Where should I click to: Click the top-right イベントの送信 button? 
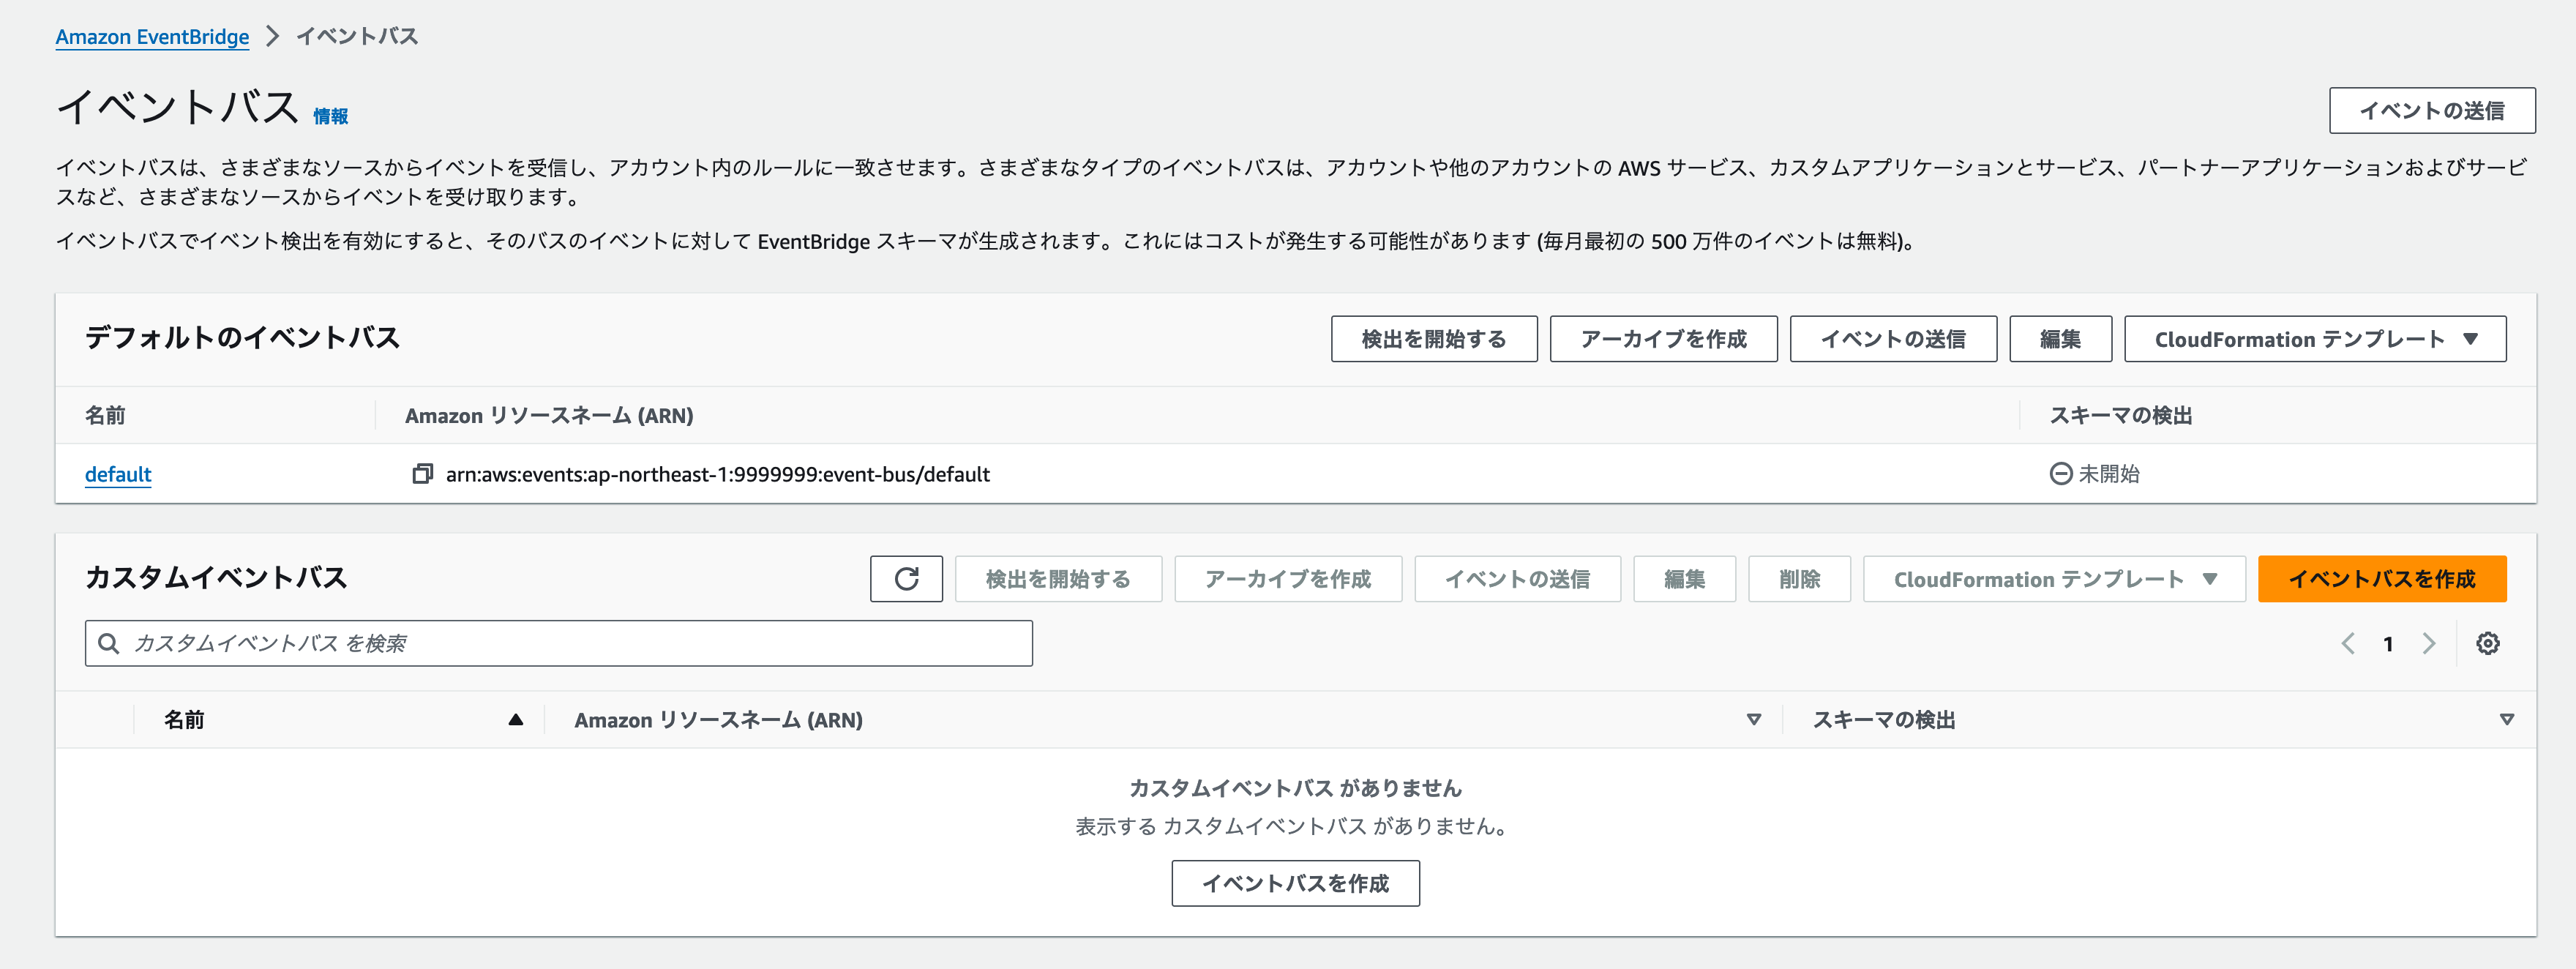click(2432, 110)
